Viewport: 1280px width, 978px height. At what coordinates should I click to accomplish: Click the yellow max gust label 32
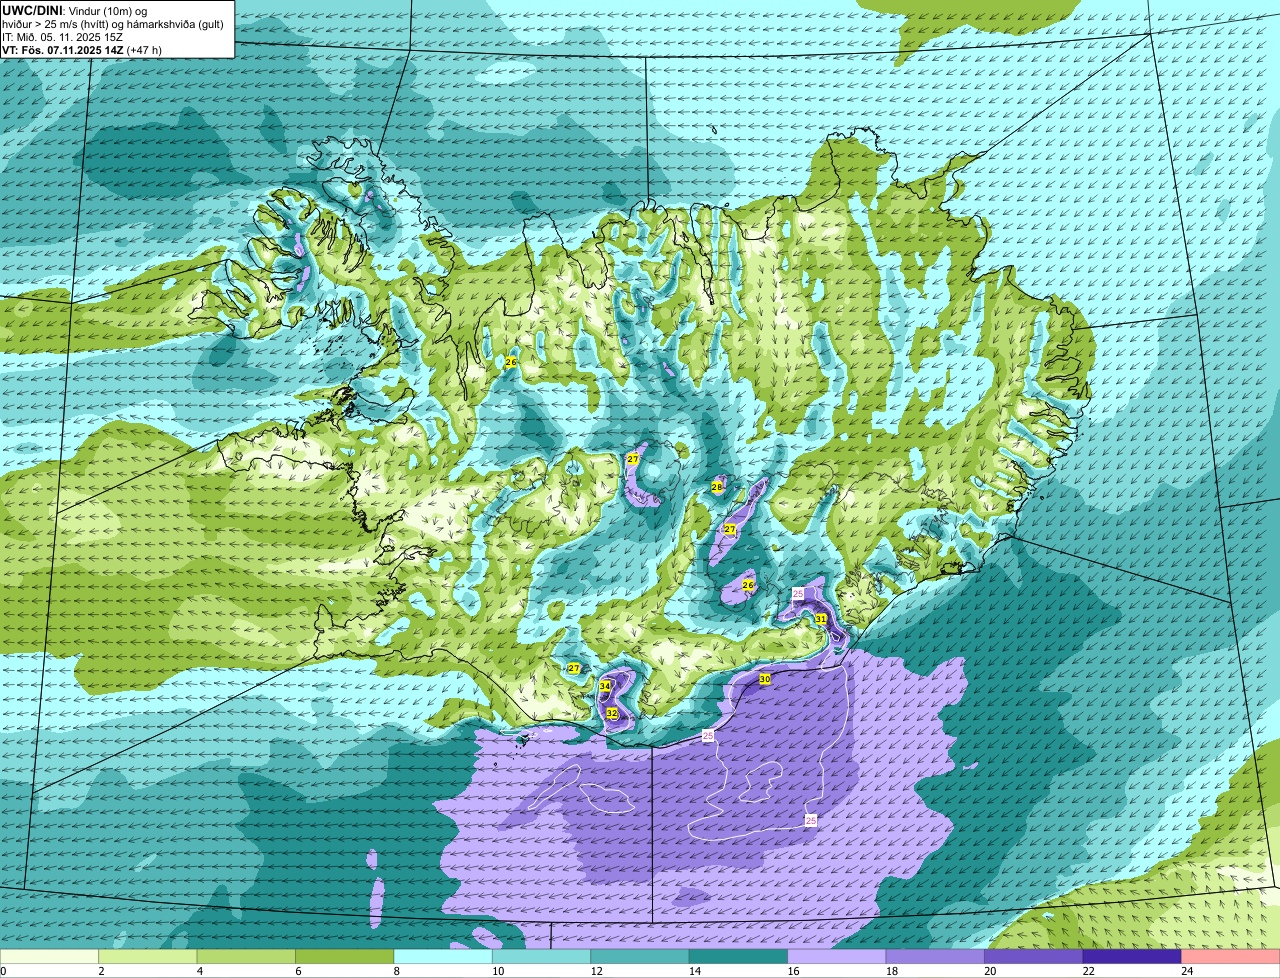point(611,713)
